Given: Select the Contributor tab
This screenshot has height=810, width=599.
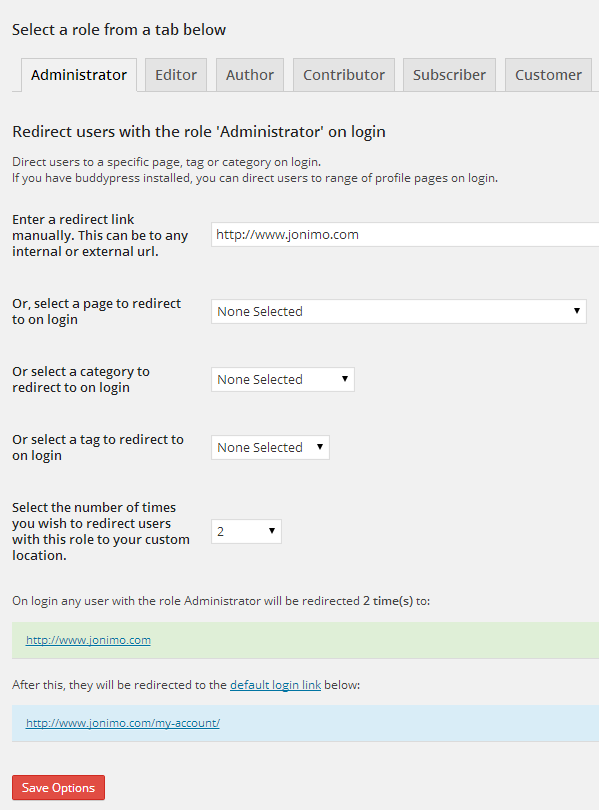Looking at the screenshot, I should 344,75.
